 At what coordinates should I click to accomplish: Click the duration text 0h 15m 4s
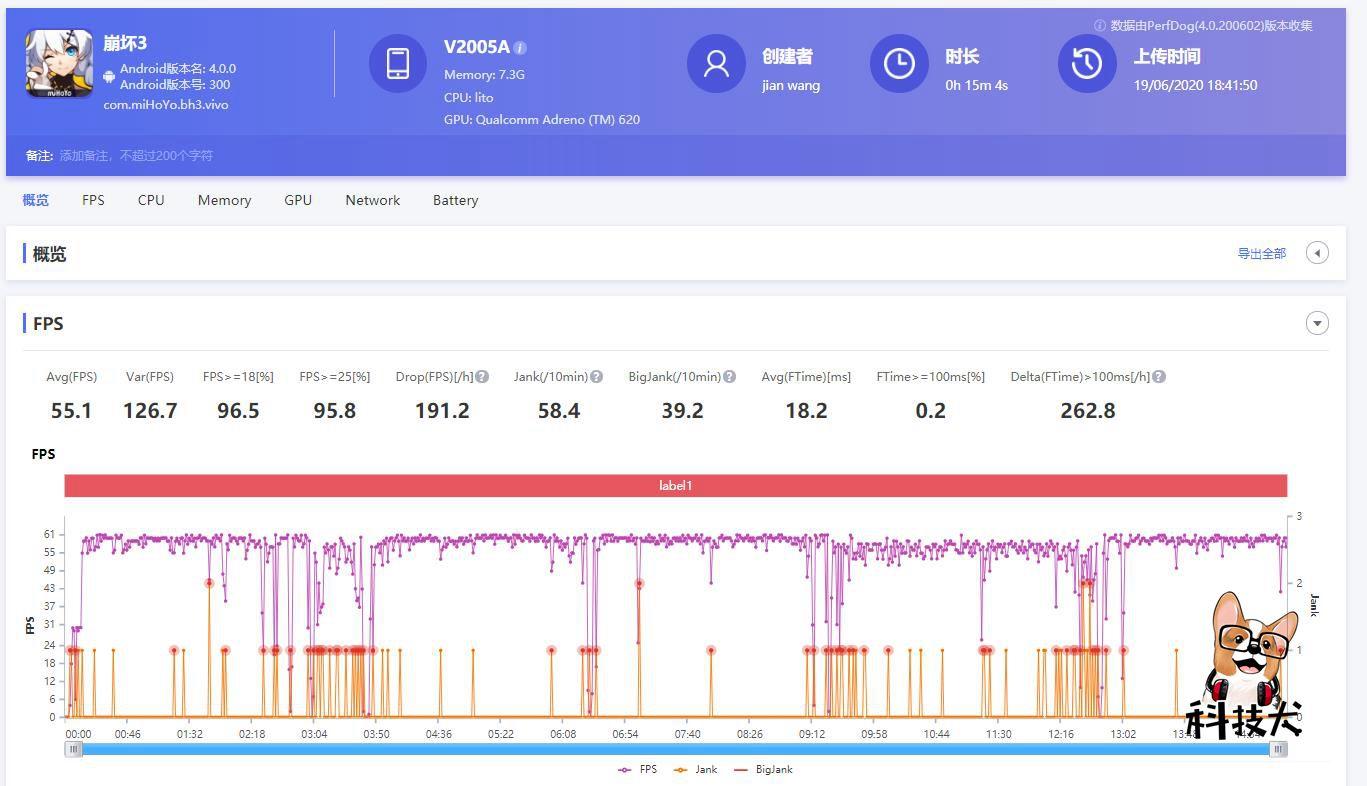pyautogui.click(x=977, y=85)
